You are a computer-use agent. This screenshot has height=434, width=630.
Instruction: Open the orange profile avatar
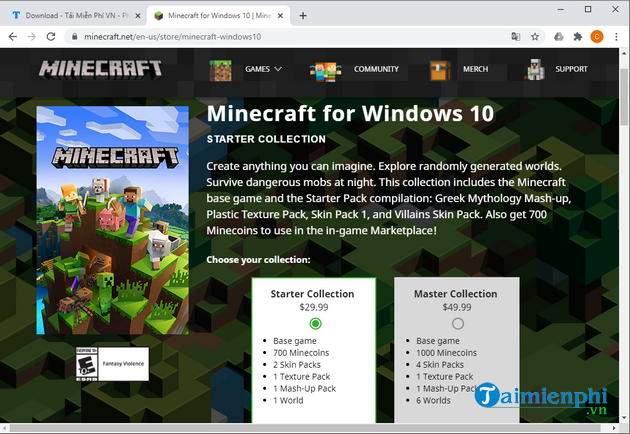pos(597,37)
